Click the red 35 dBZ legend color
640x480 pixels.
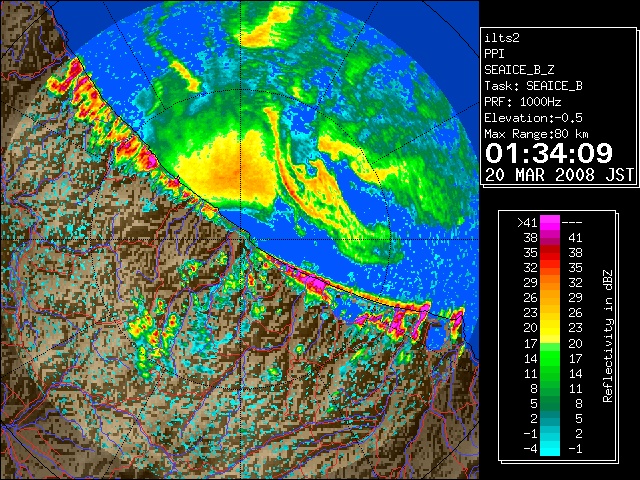pos(550,252)
